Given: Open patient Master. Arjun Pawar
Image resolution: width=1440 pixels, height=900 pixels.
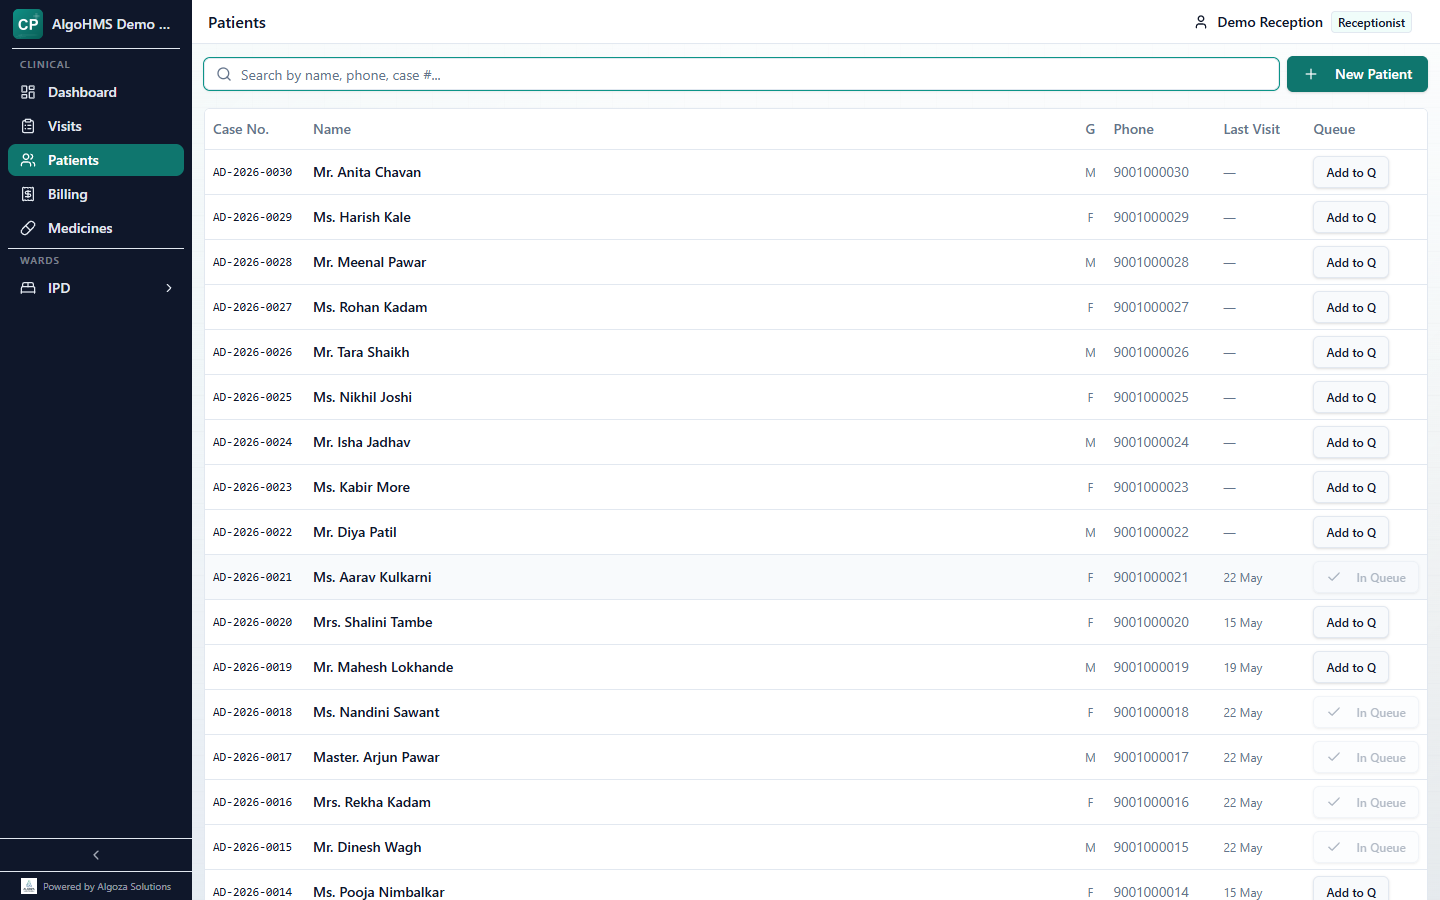Looking at the screenshot, I should tap(376, 757).
